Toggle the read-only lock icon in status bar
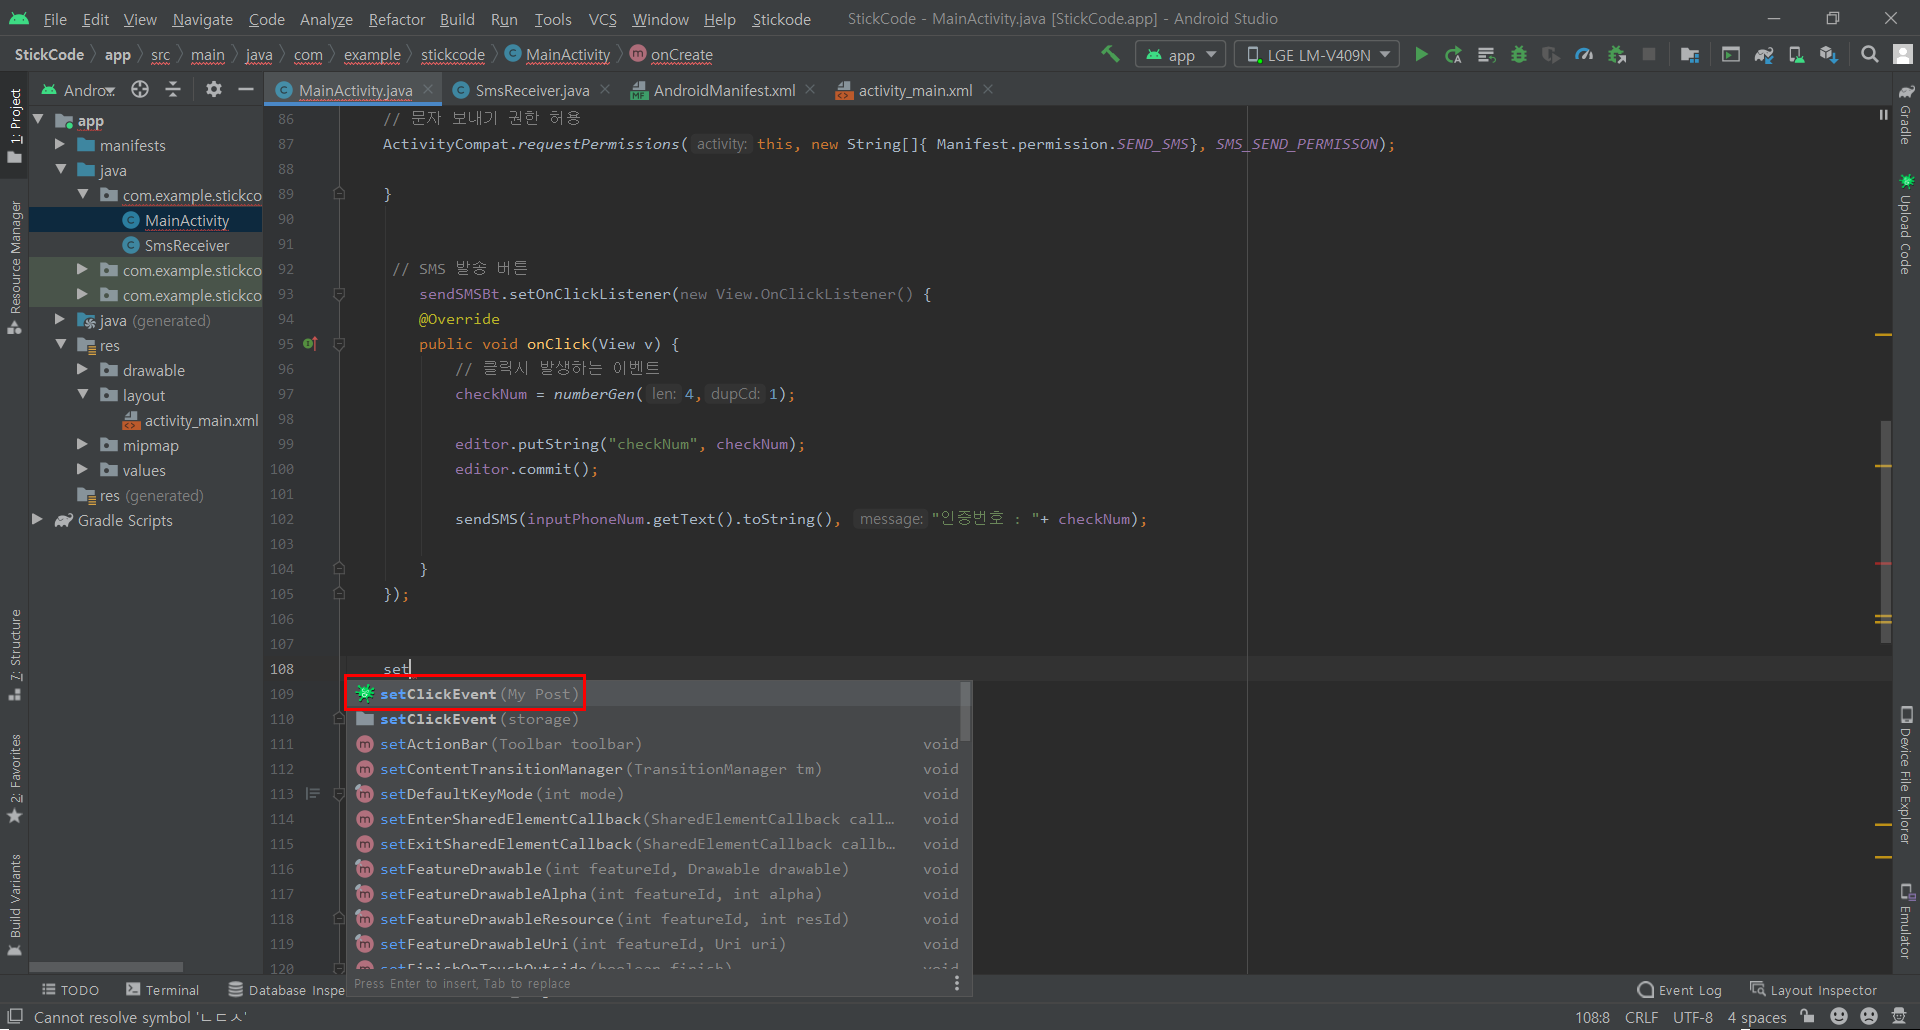 (1807, 1017)
